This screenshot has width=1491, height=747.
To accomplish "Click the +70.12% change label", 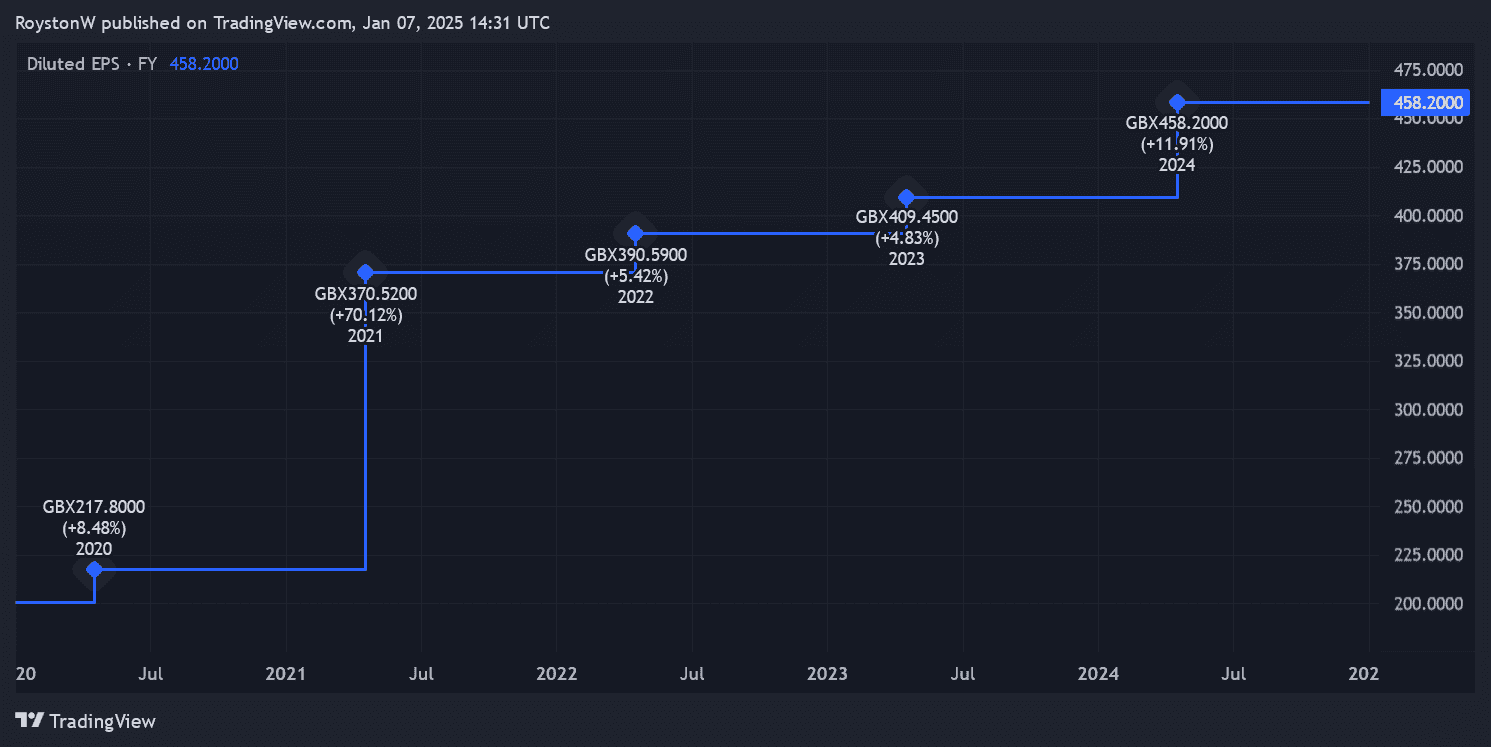I will [366, 315].
